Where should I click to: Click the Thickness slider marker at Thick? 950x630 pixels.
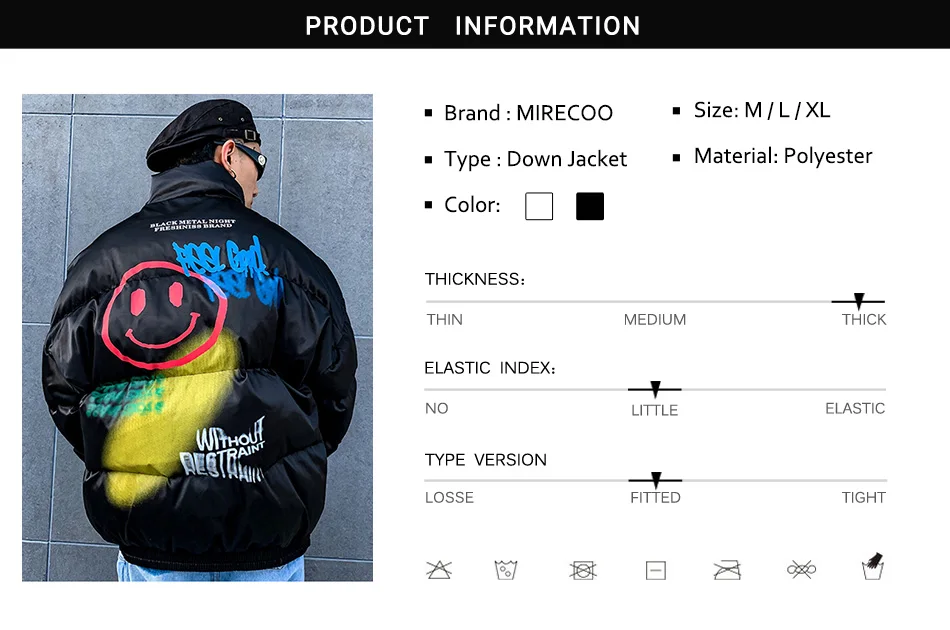click(x=859, y=300)
